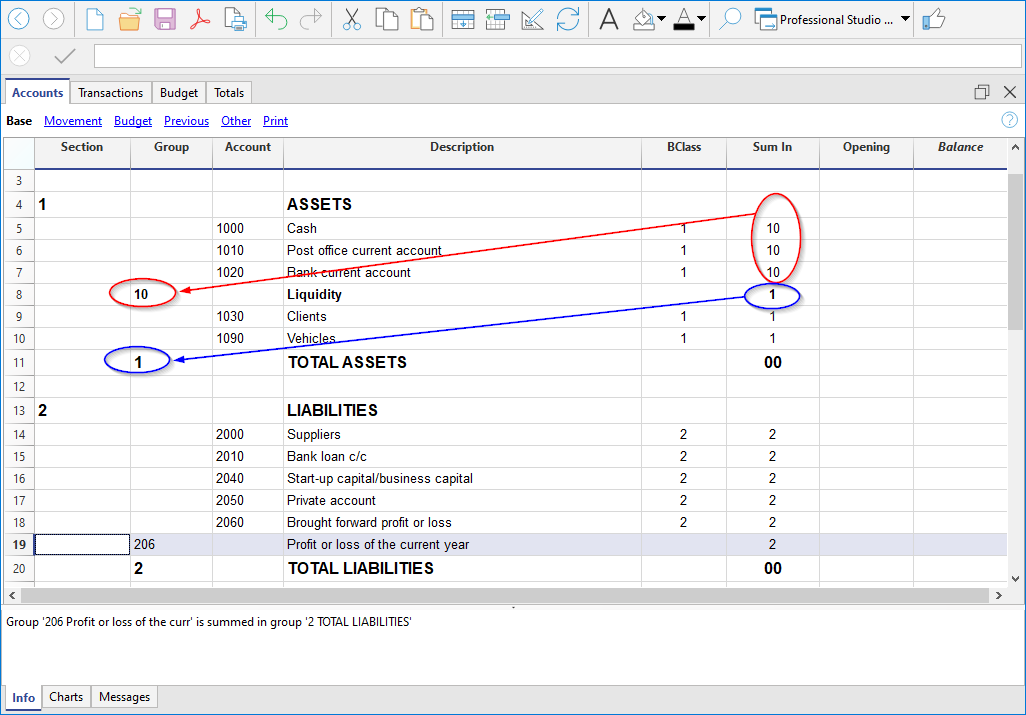The image size is (1026, 715).
Task: Click the Recalculate refresh icon
Action: pyautogui.click(x=568, y=19)
